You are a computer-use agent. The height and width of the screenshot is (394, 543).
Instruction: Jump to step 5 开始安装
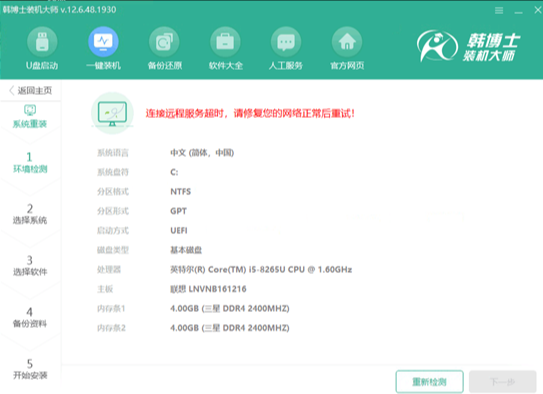point(30,369)
